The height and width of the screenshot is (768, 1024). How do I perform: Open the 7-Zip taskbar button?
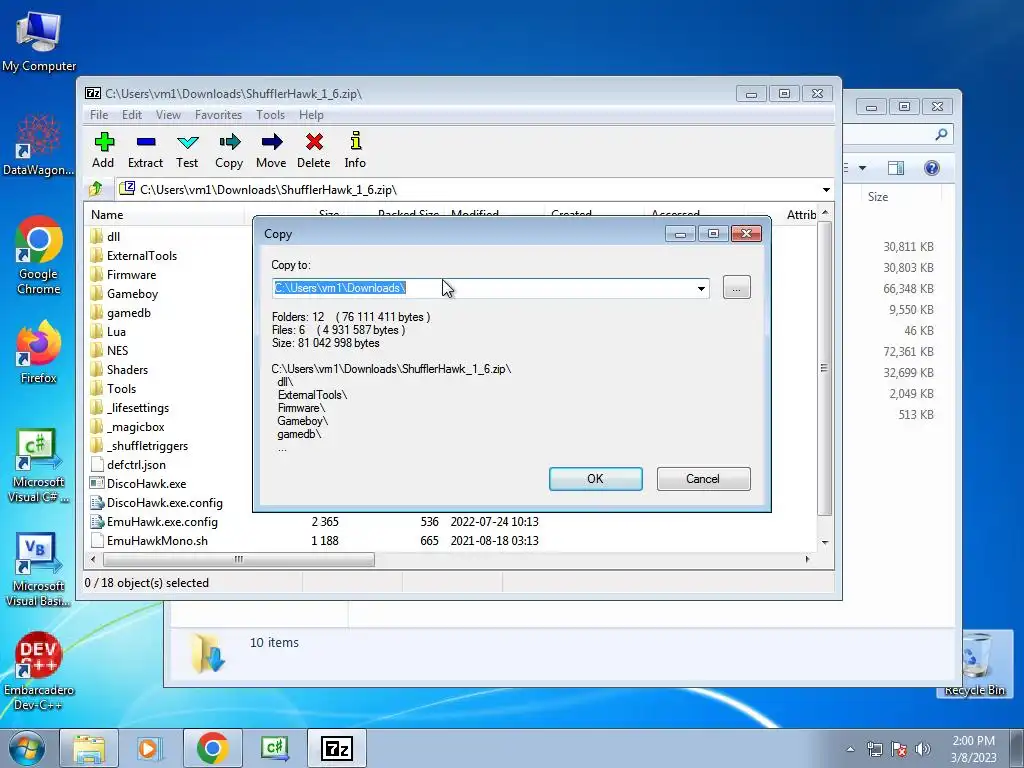tap(337, 748)
